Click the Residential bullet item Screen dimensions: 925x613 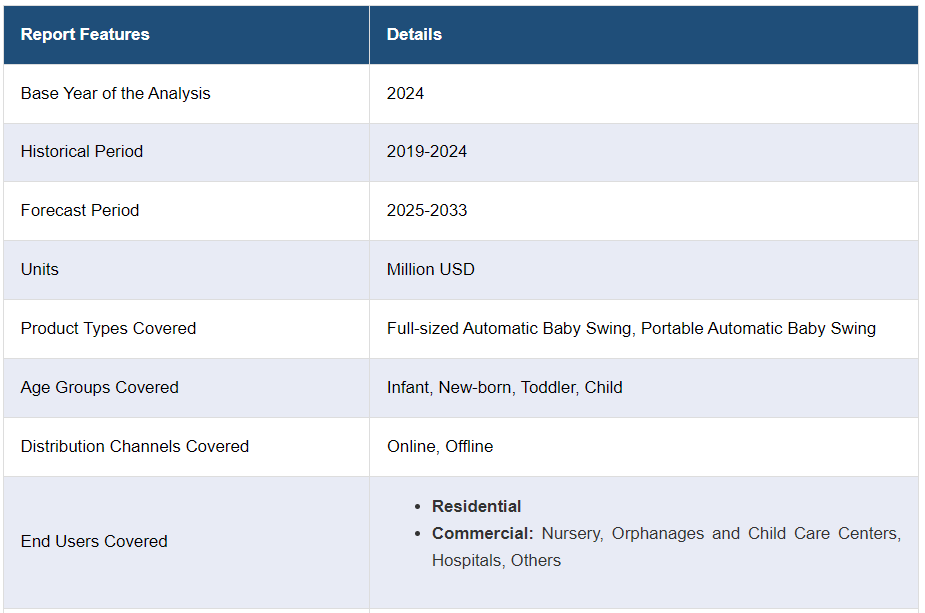click(477, 506)
